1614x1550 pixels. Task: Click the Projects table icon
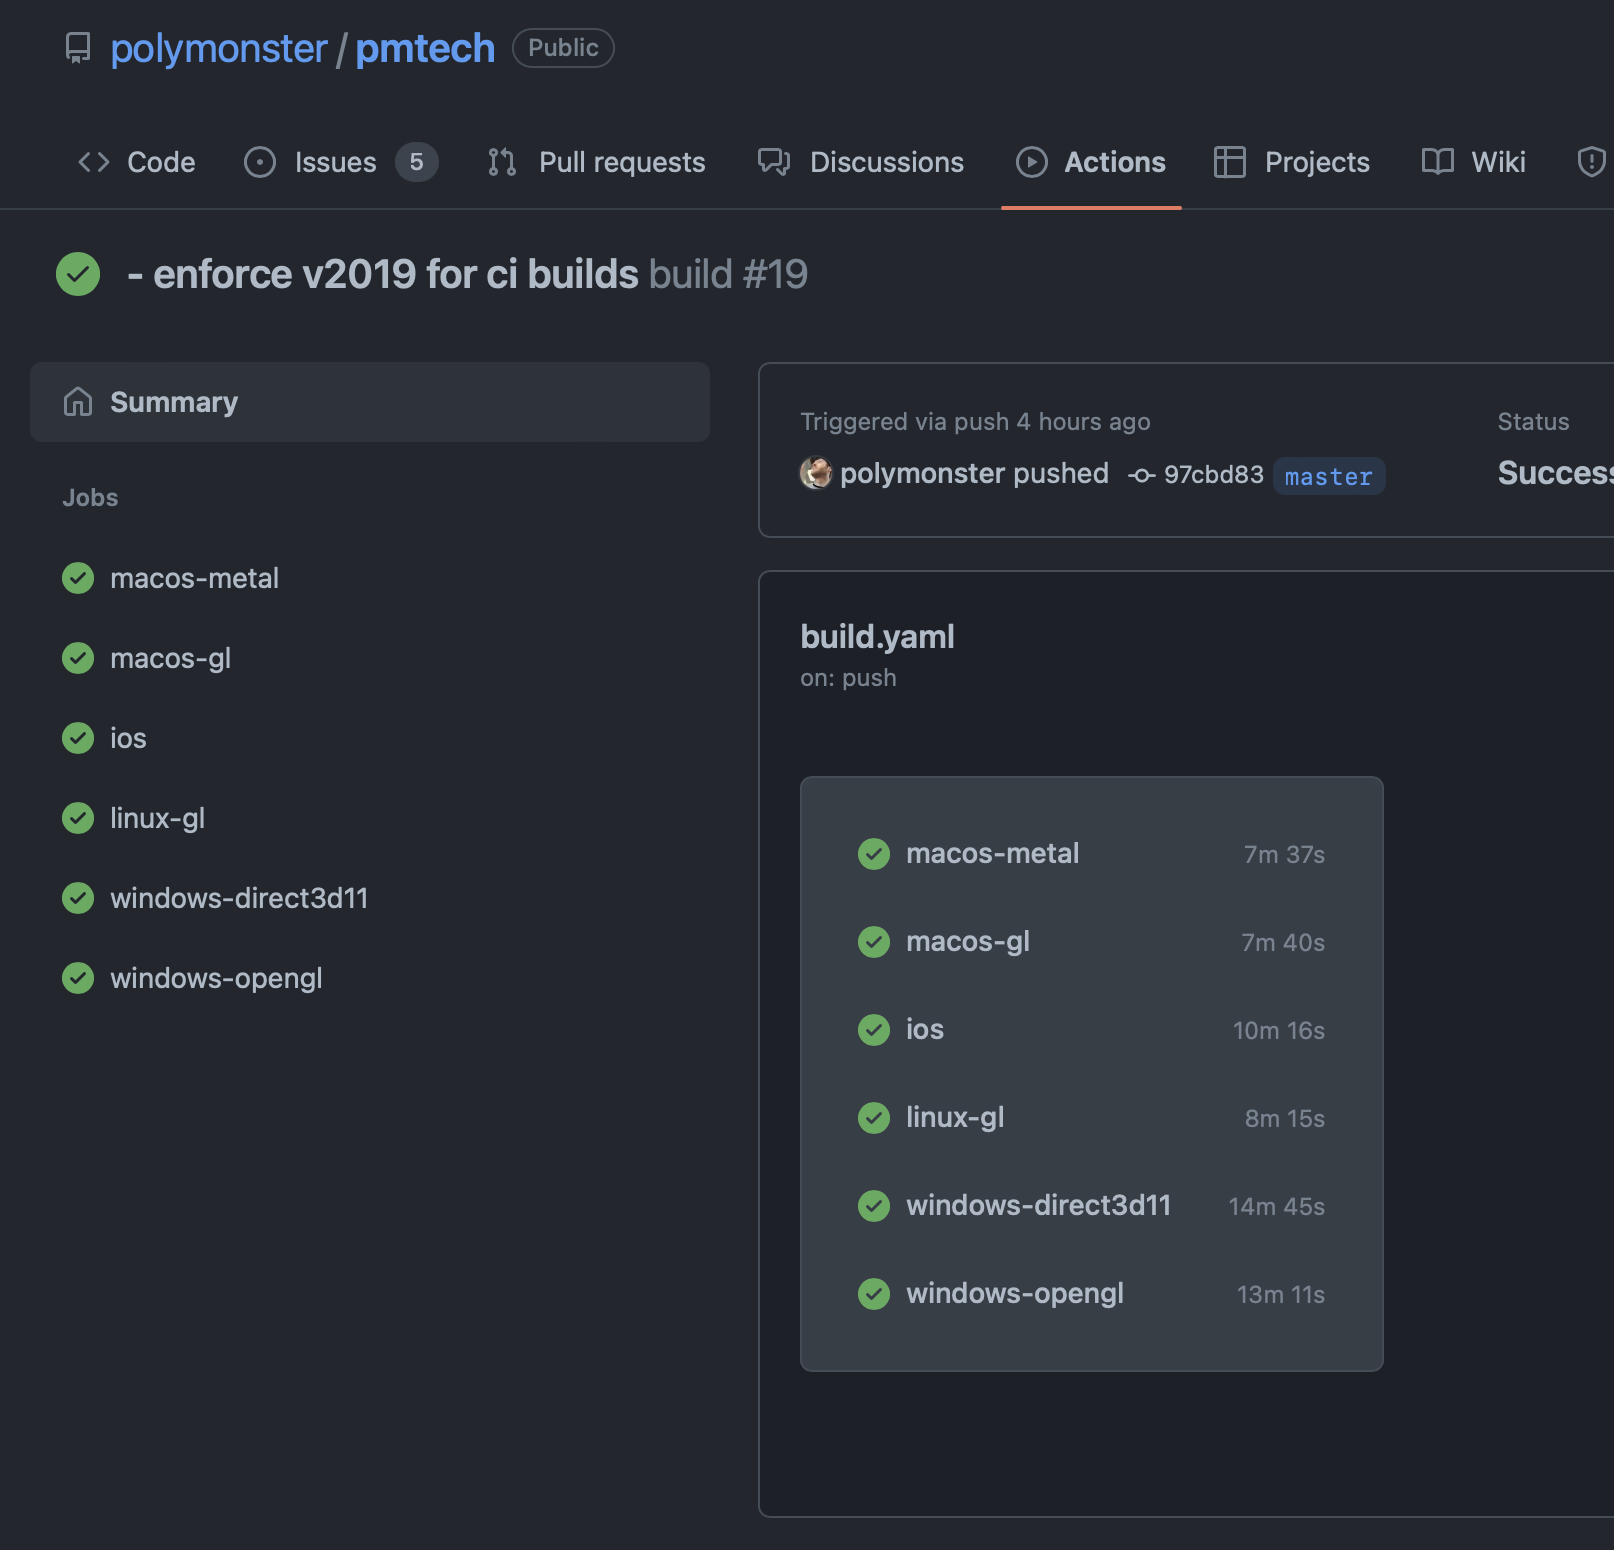(1230, 162)
